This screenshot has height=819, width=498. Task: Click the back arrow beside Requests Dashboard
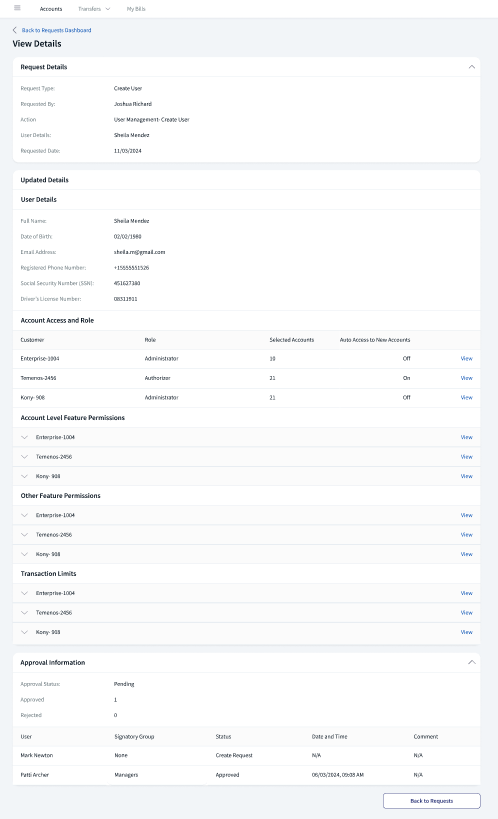pyautogui.click(x=15, y=30)
